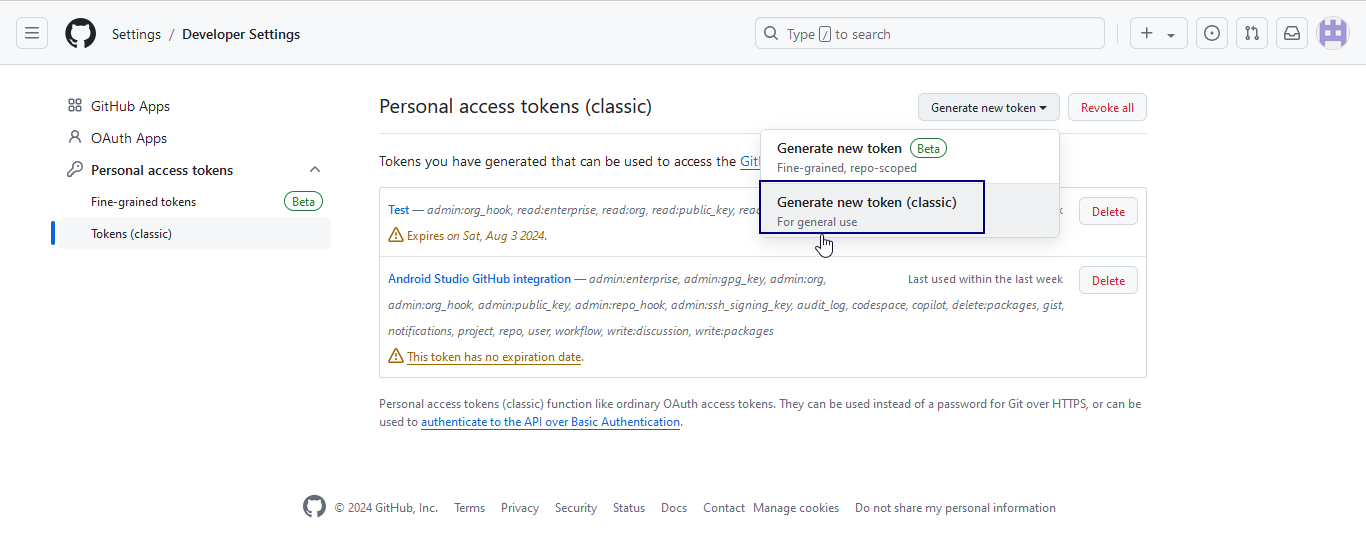1366x542 pixels.
Task: Click Developer Settings in the breadcrumb
Action: [241, 34]
